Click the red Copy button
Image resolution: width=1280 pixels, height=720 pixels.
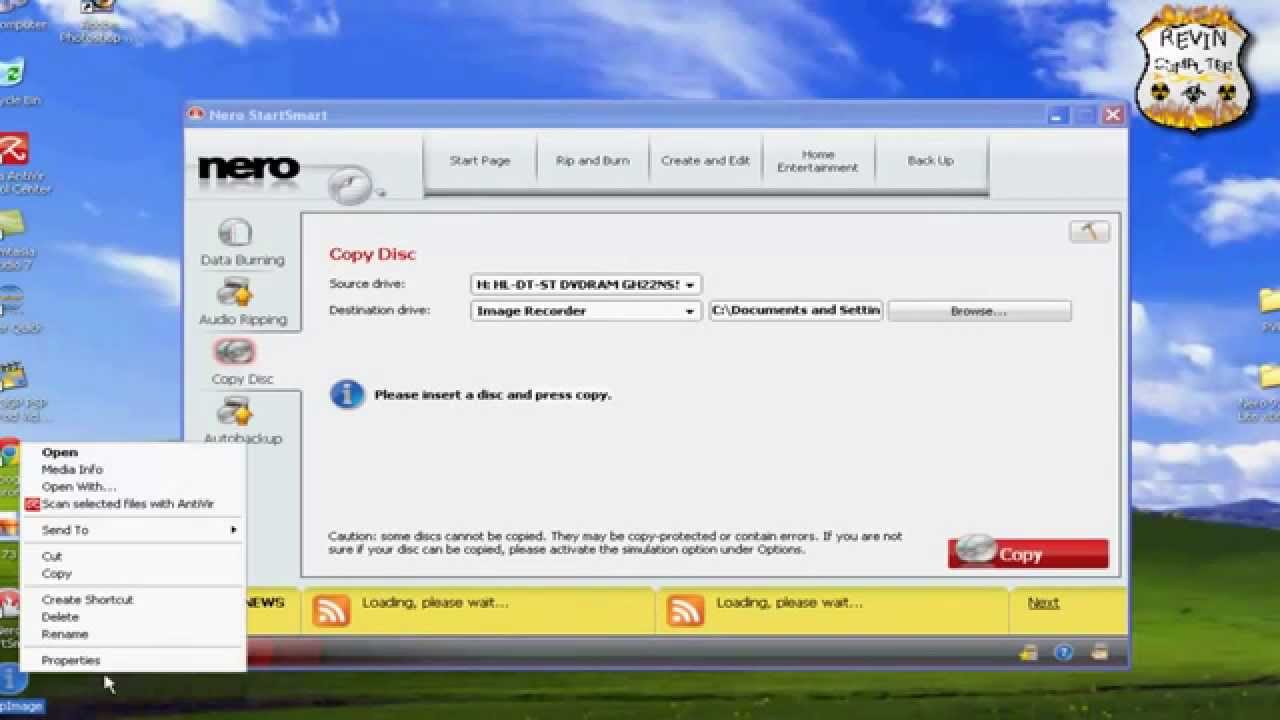point(1028,553)
